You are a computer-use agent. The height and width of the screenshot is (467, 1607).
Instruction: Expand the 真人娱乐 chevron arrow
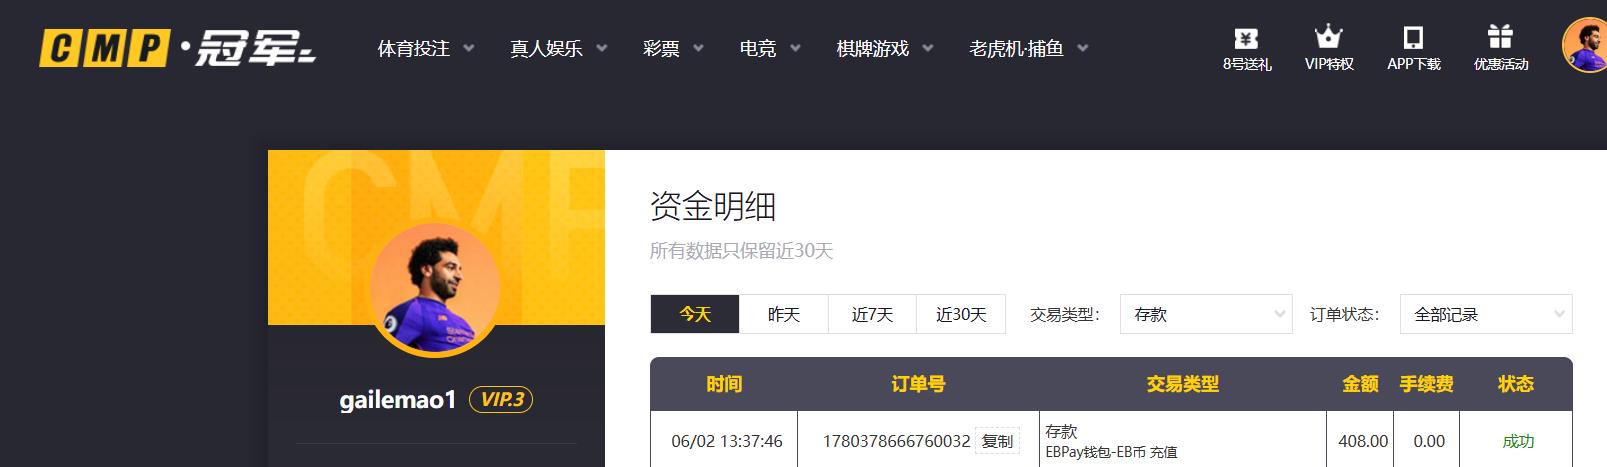602,48
